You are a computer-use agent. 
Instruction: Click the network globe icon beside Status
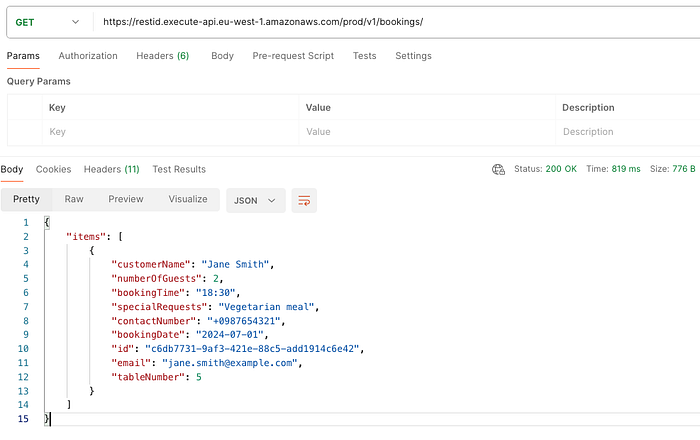[498, 170]
